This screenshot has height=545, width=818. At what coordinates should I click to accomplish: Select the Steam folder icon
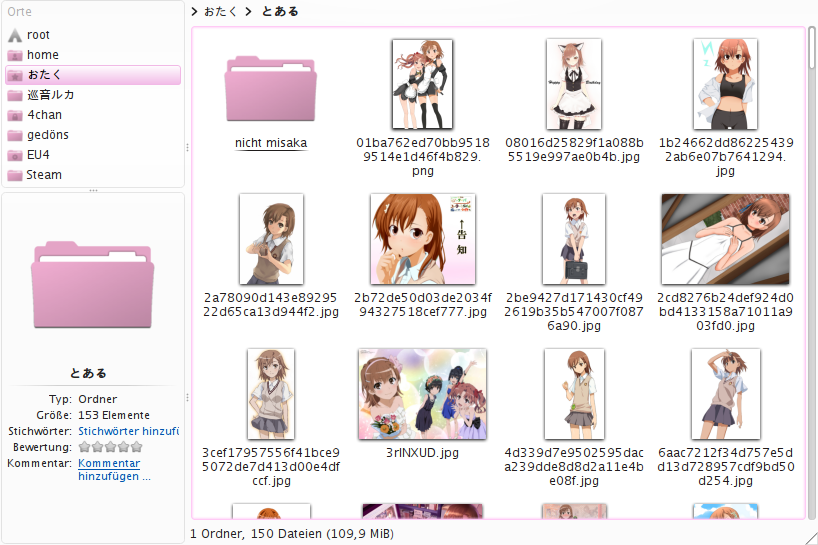(15, 175)
